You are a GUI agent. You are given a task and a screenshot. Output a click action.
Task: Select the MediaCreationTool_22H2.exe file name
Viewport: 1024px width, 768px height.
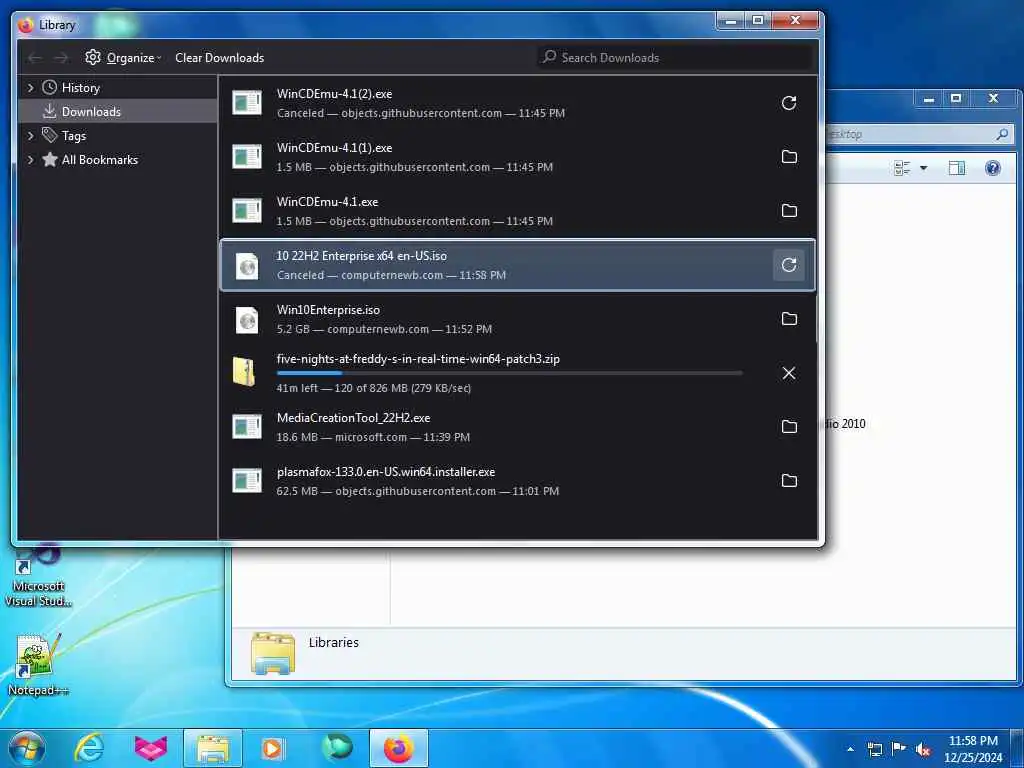[353, 418]
